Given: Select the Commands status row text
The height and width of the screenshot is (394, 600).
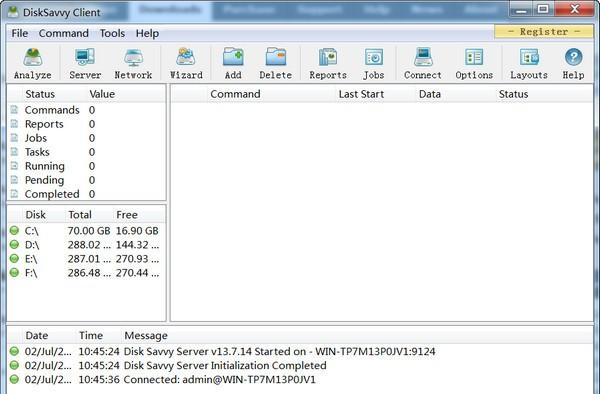Looking at the screenshot, I should pos(52,110).
